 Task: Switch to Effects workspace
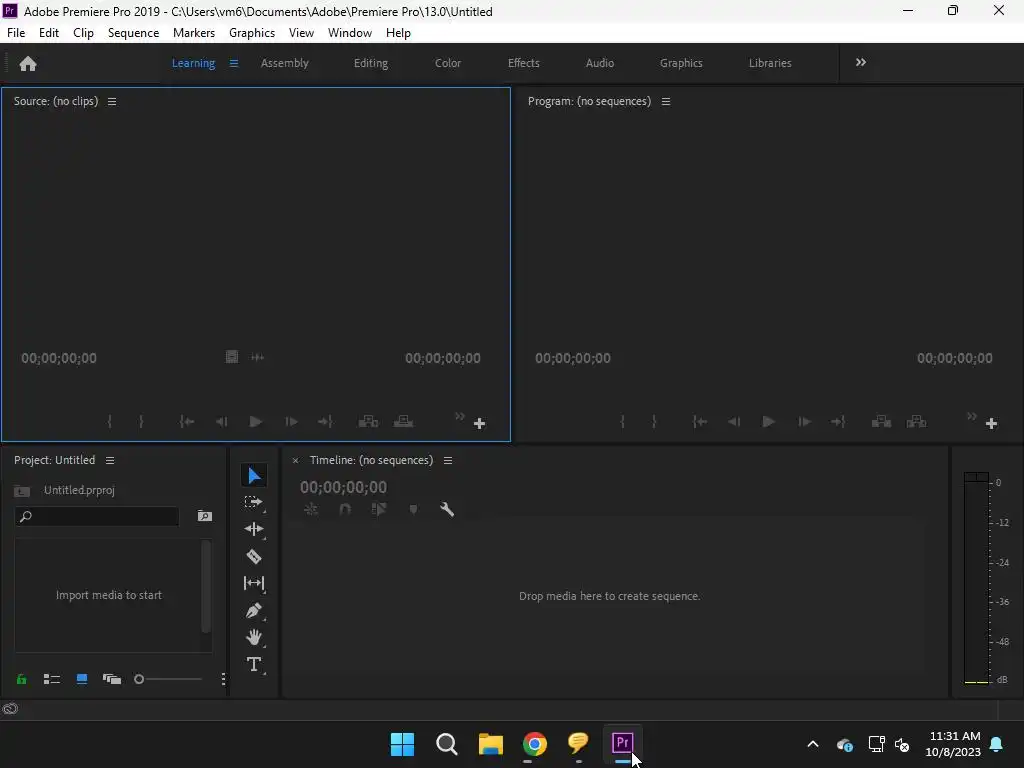pos(524,63)
